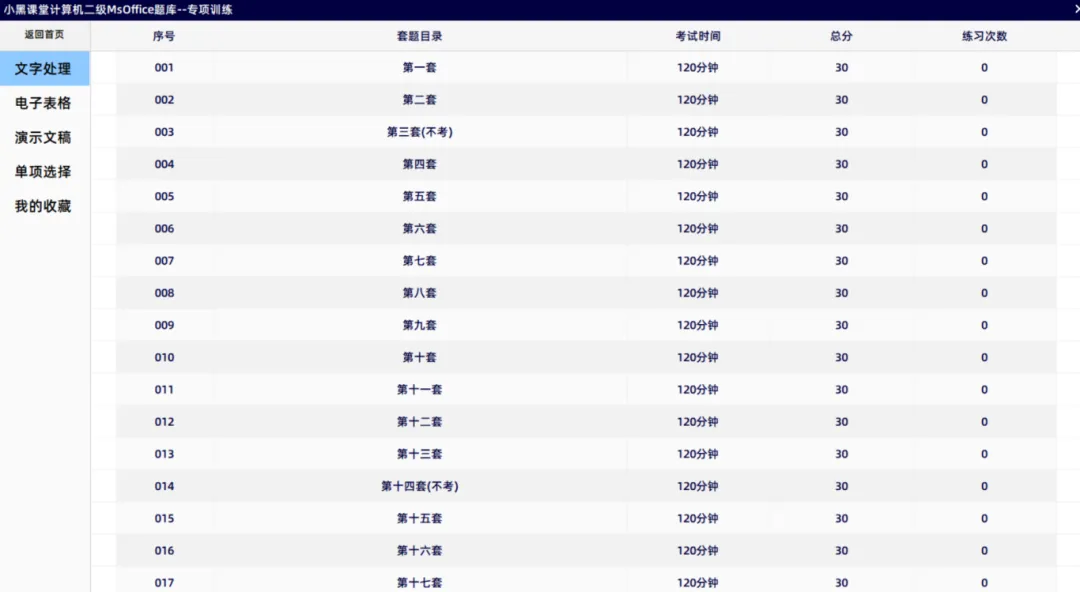Click serial number 002
Viewport: 1080px width, 592px height.
[164, 99]
